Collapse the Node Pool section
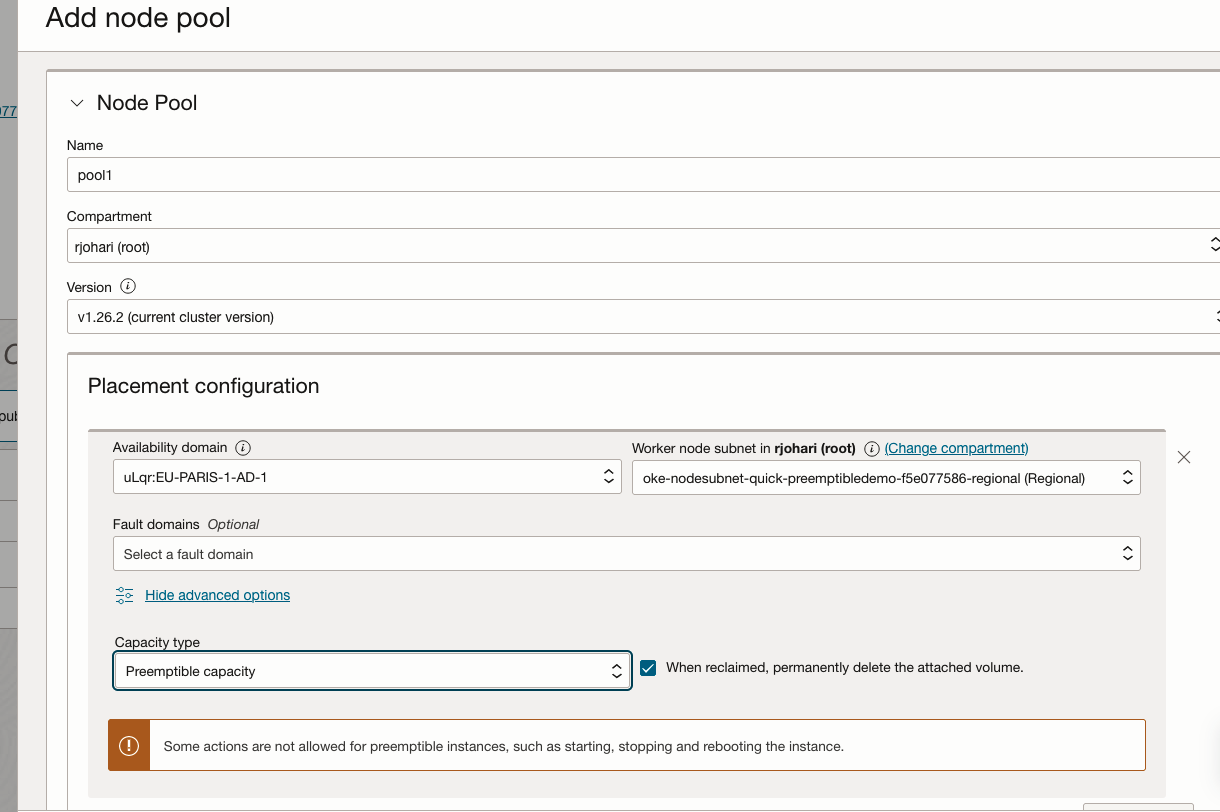 coord(77,102)
